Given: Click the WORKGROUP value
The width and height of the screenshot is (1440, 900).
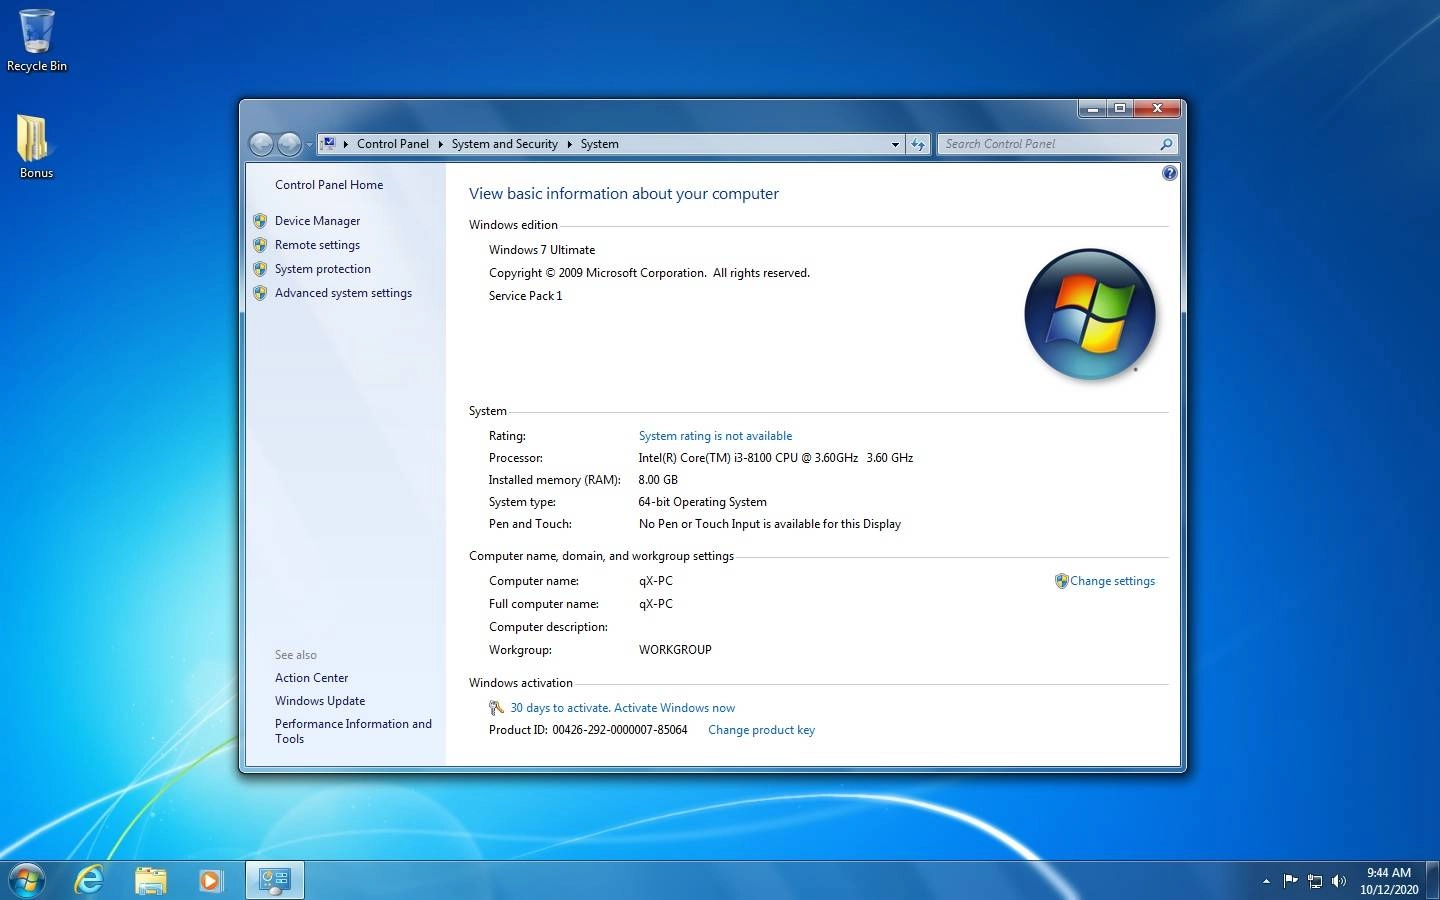Looking at the screenshot, I should coord(675,650).
